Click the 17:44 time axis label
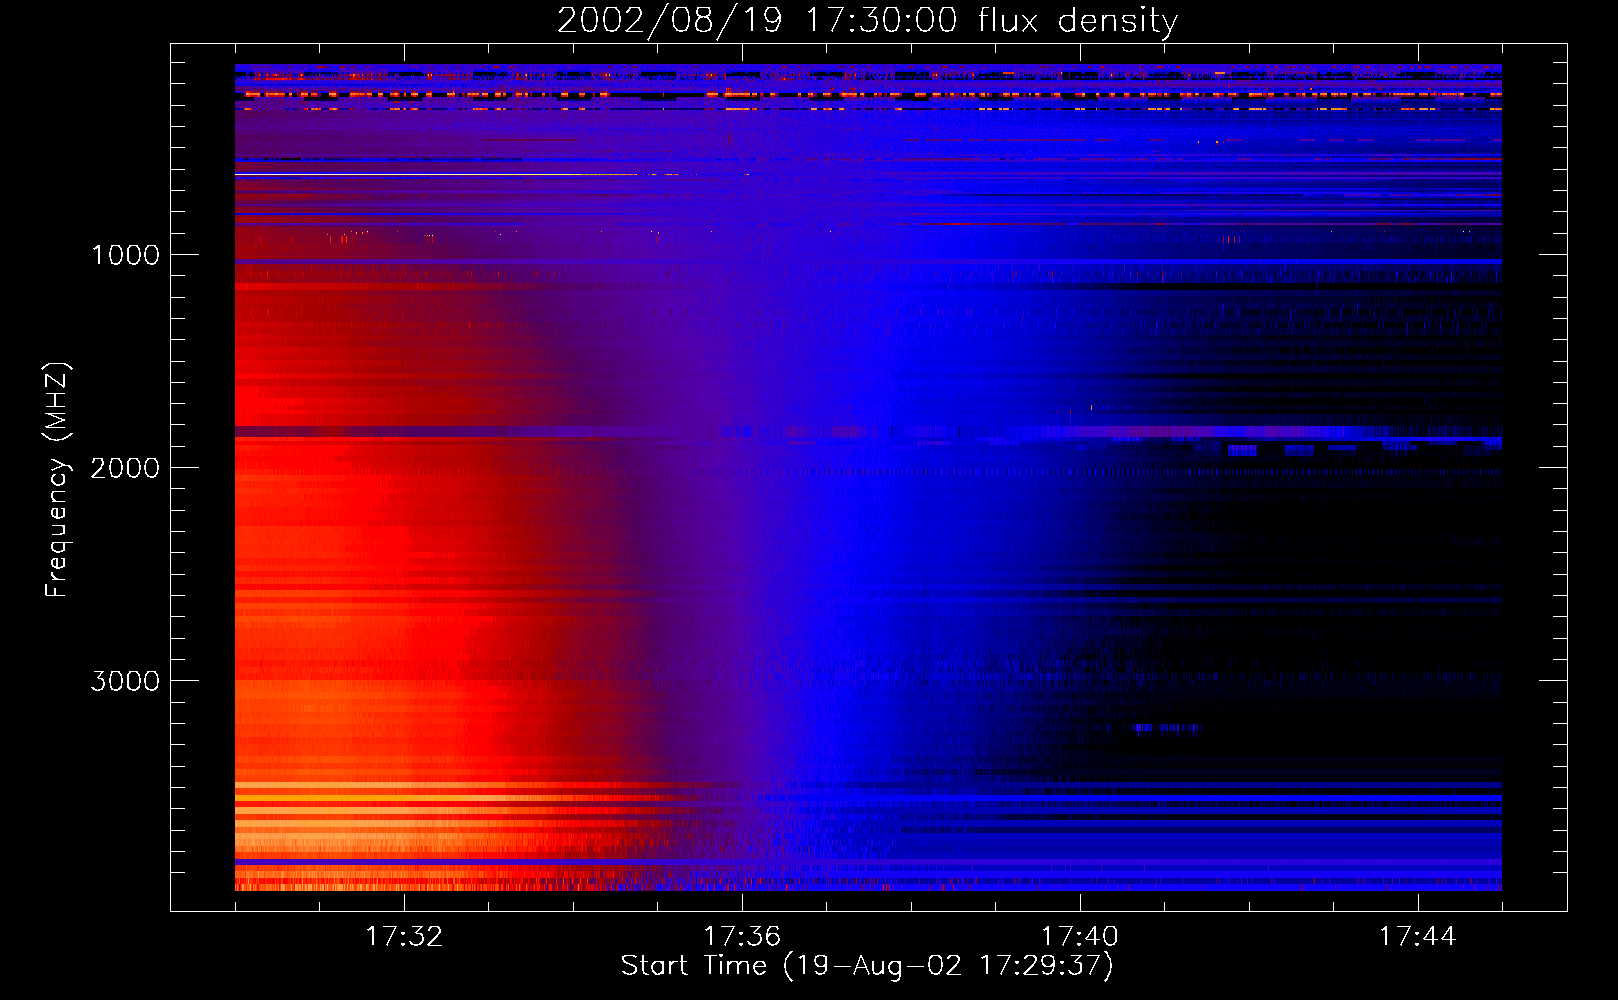This screenshot has width=1618, height=1000. [1417, 937]
